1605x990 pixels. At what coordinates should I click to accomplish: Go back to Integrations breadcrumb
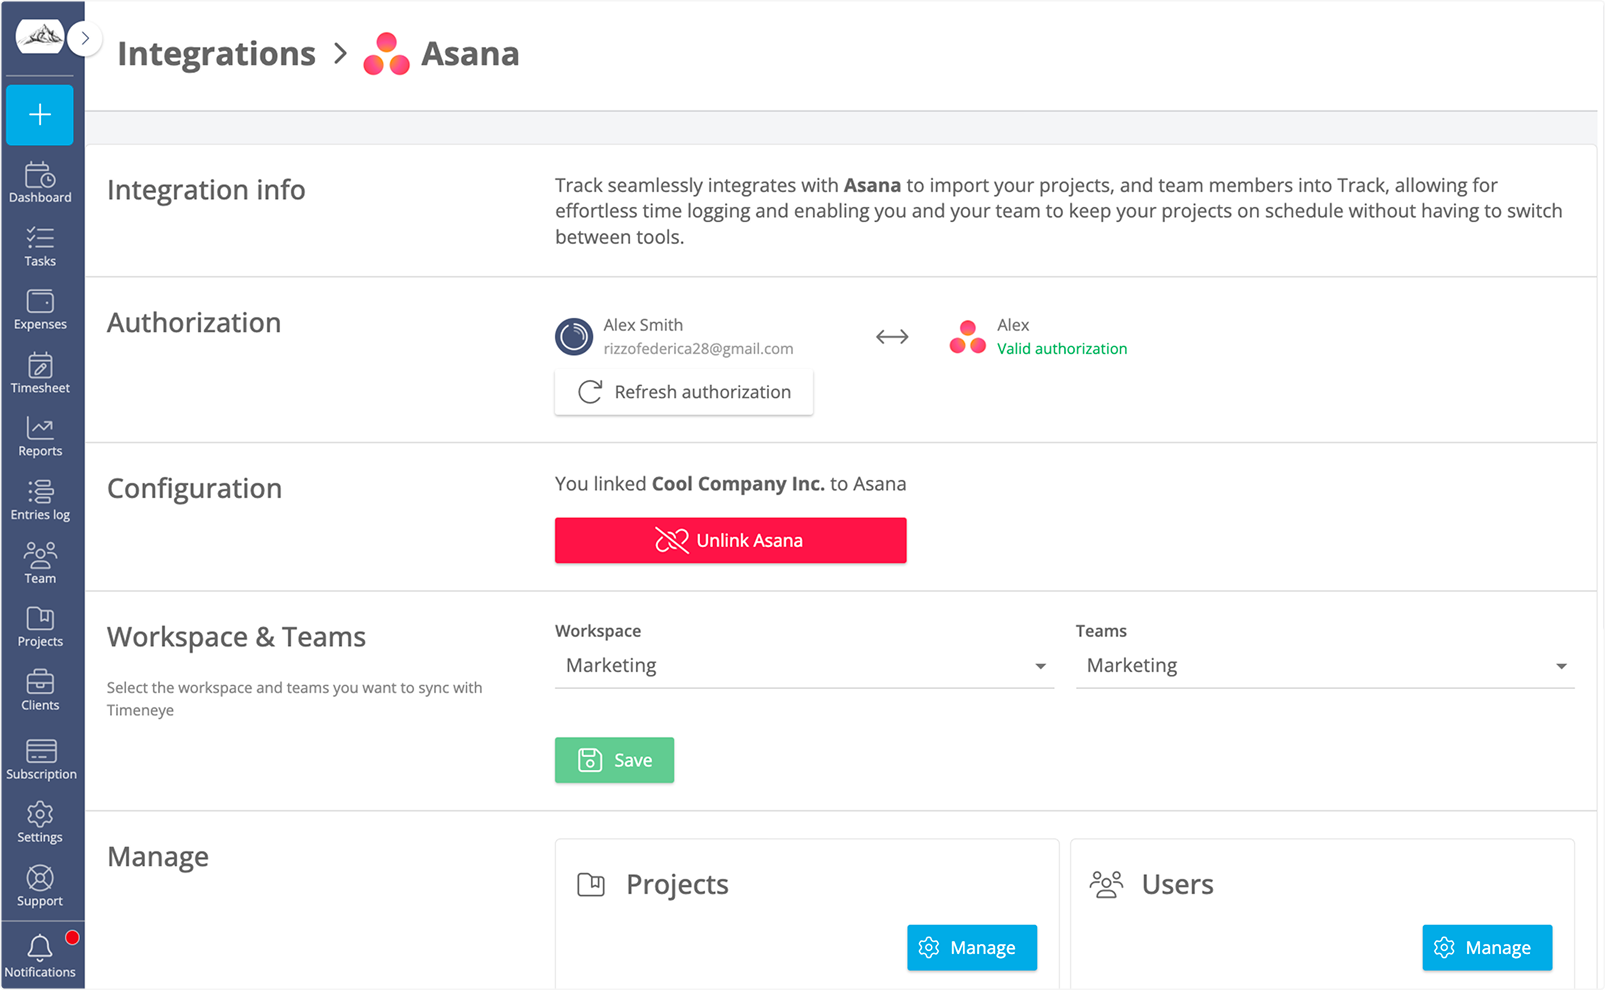[x=216, y=54]
